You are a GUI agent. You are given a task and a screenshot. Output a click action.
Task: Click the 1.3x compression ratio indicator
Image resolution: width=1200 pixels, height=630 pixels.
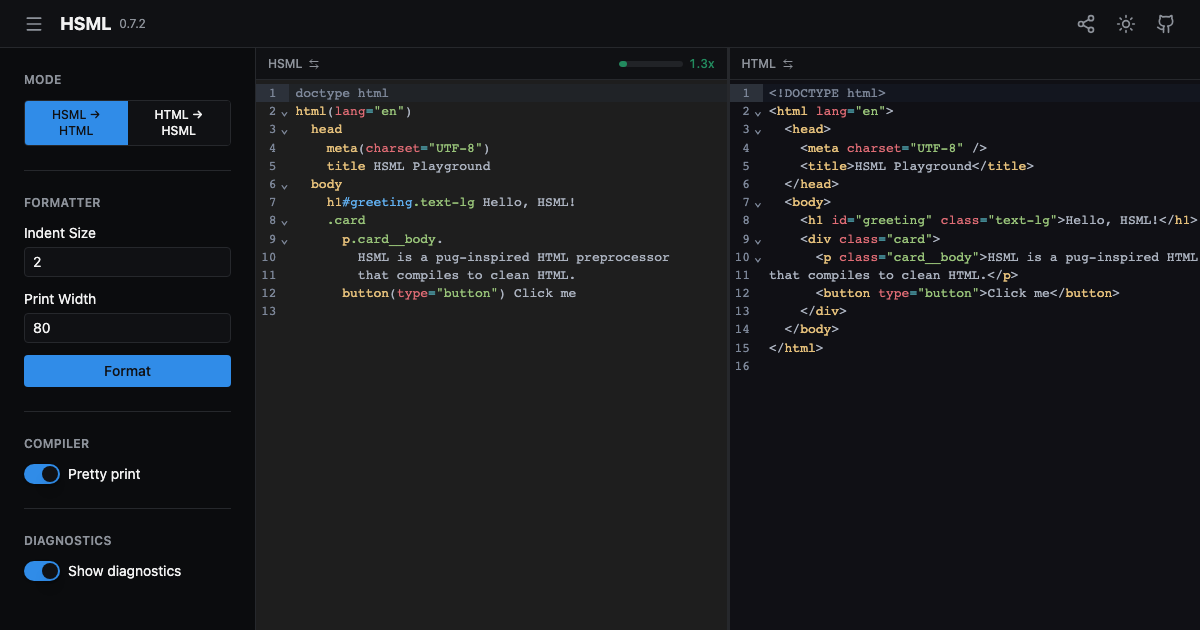(701, 64)
